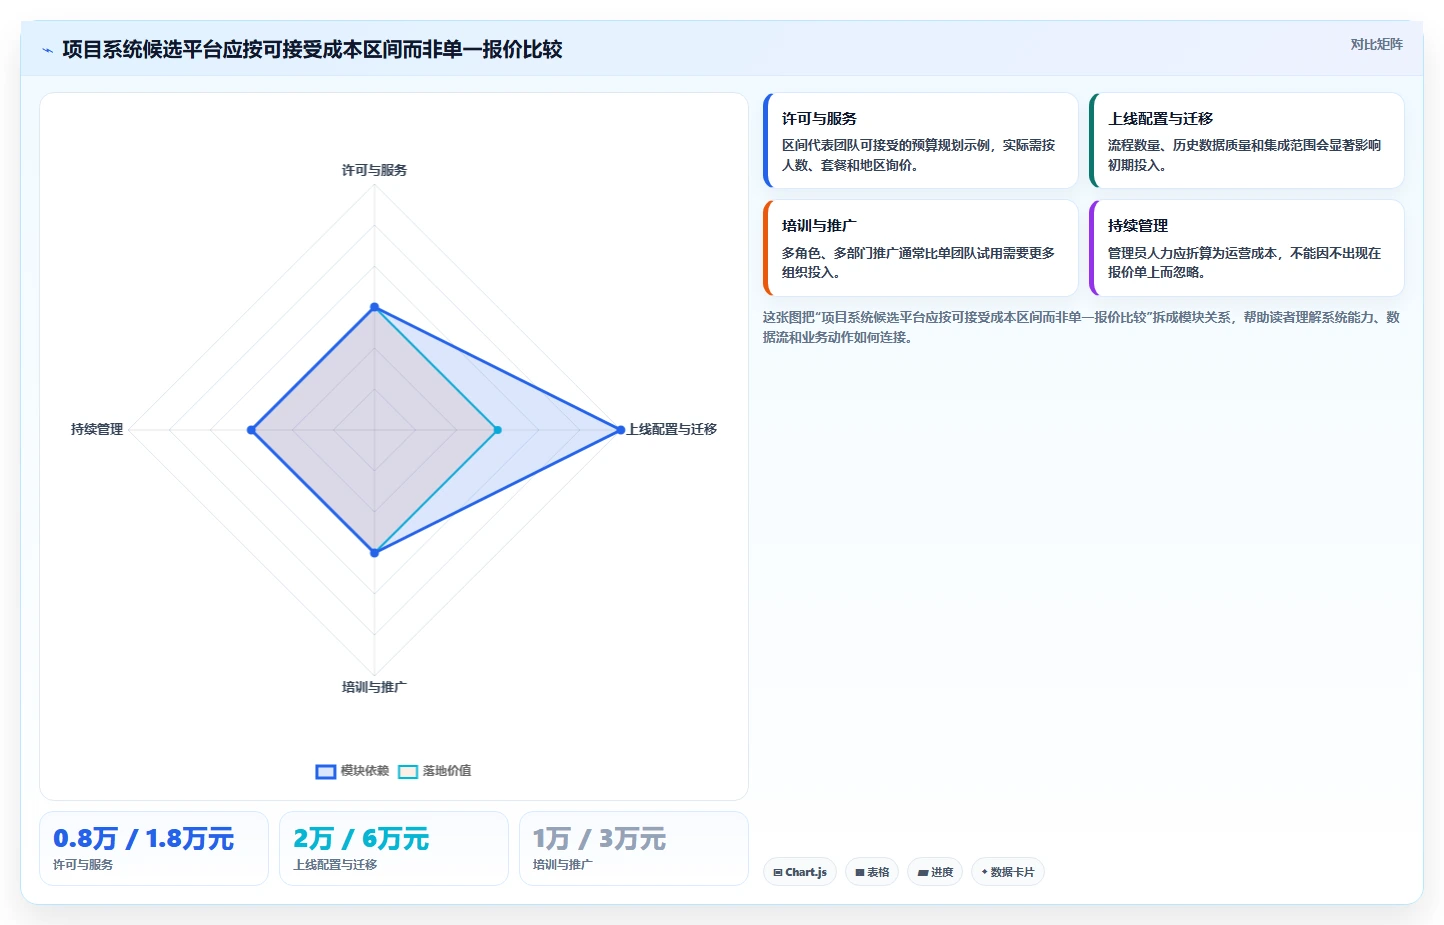Click the data point on 培训与推广 axis

pyautogui.click(x=375, y=552)
